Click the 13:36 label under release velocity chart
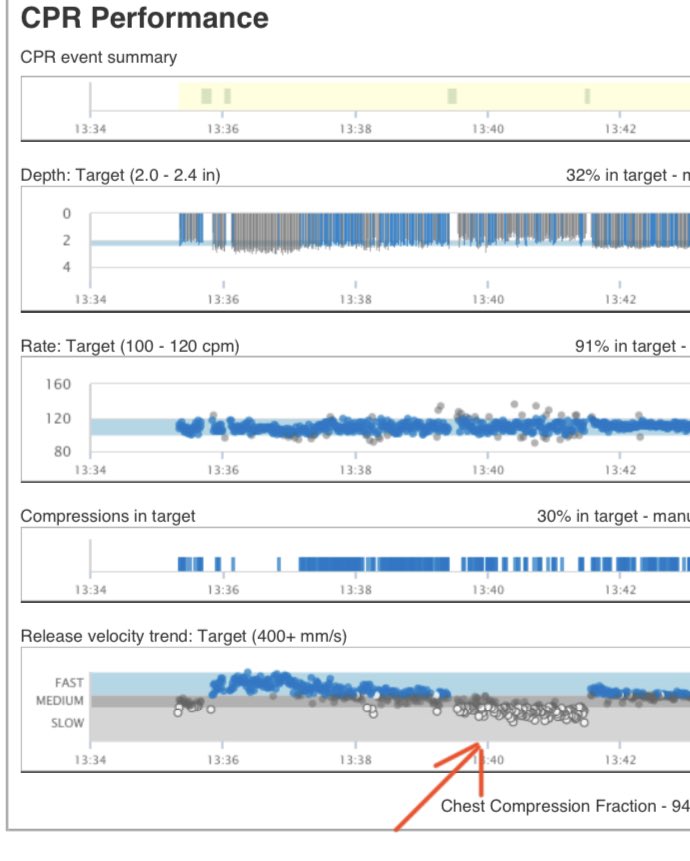 (223, 761)
